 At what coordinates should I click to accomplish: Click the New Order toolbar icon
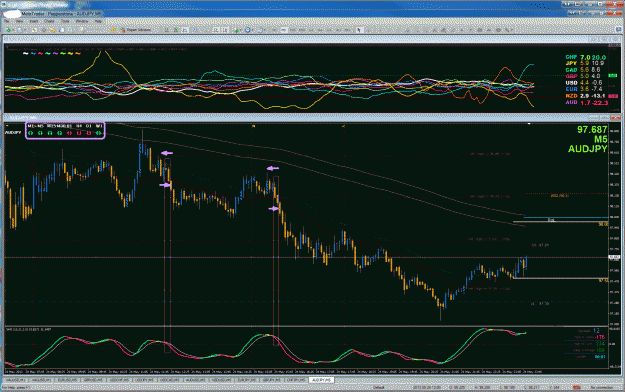81,30
